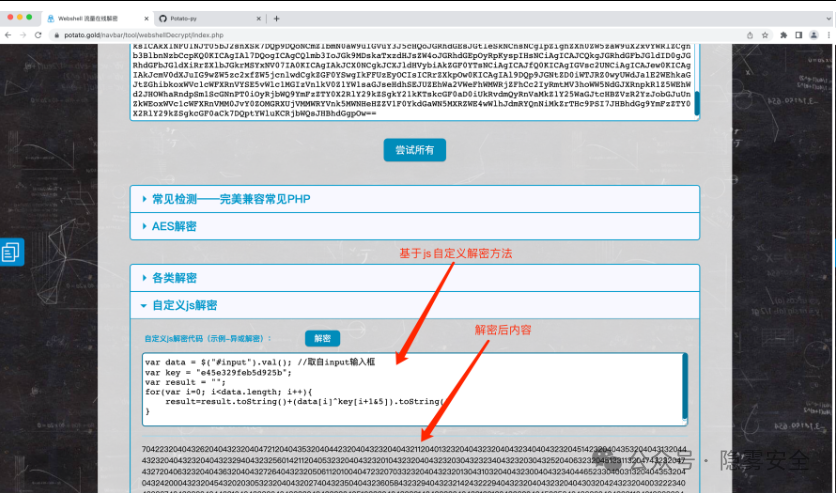Open the extensions puzzle icon
Image resolution: width=836 pixels, height=493 pixels.
click(x=783, y=35)
